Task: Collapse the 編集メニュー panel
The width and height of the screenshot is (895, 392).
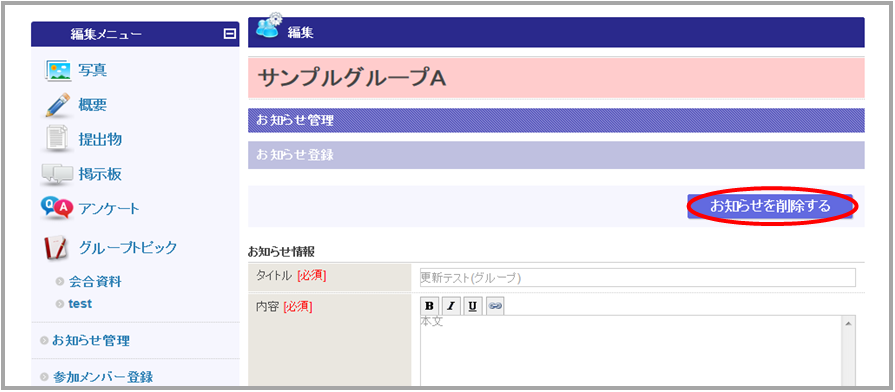Action: tap(229, 34)
